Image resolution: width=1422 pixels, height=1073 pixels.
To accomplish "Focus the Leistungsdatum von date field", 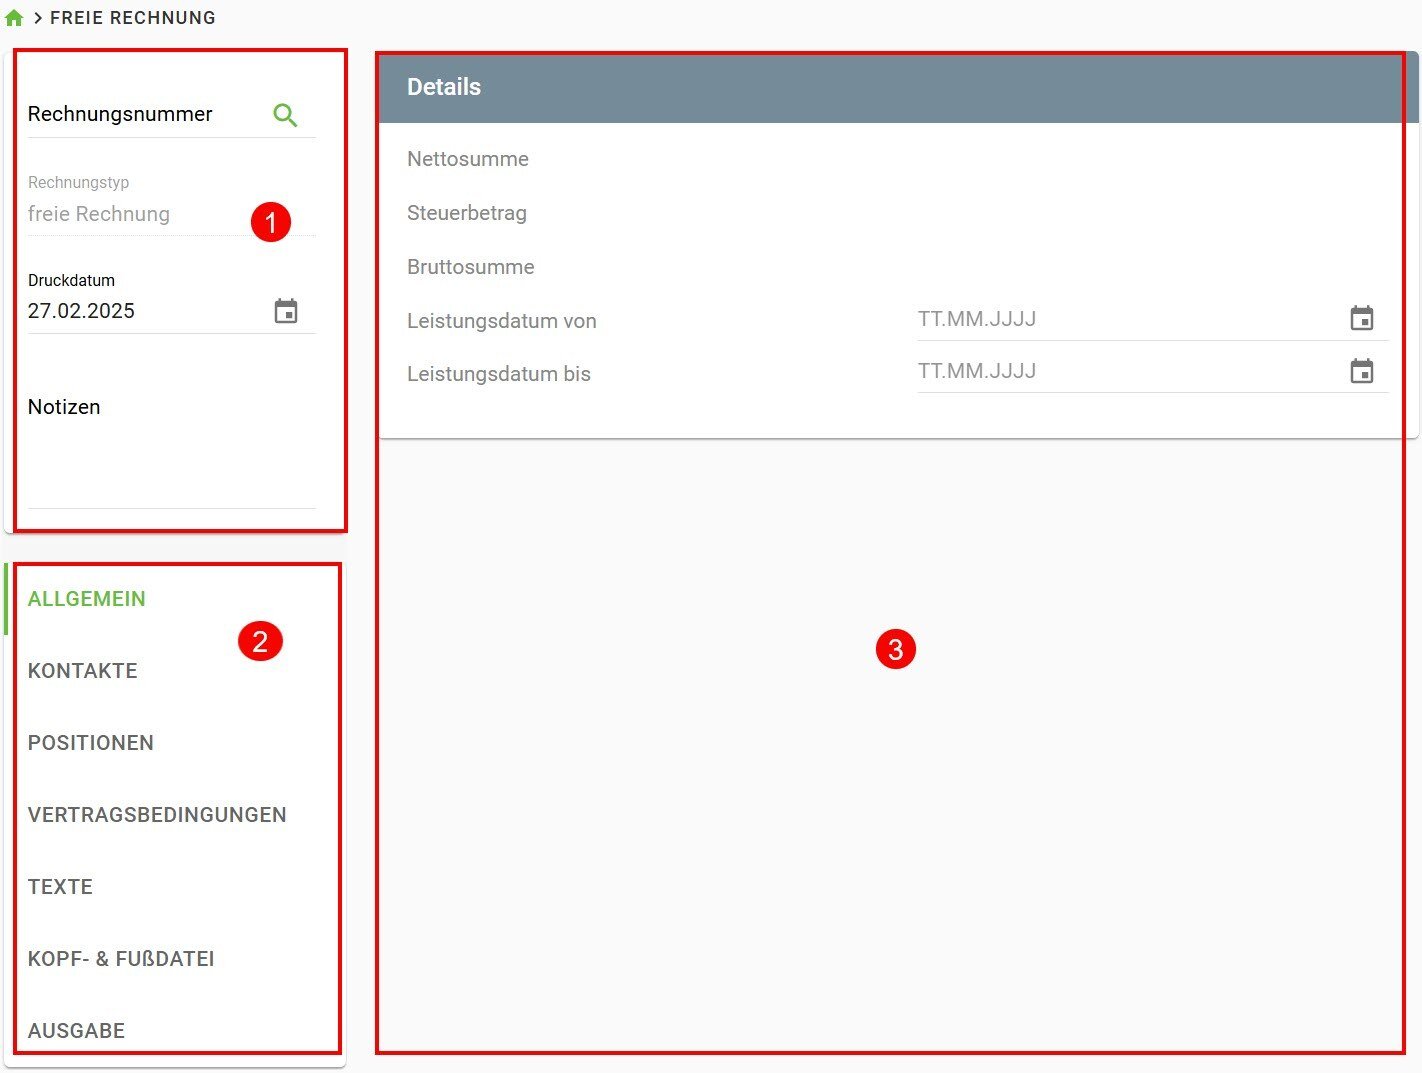I will [1120, 320].
